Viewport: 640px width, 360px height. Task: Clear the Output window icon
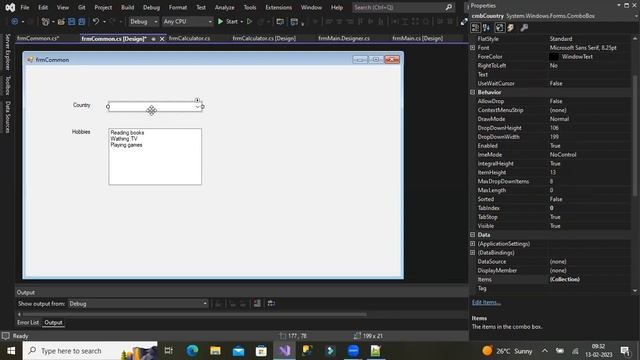coord(257,303)
